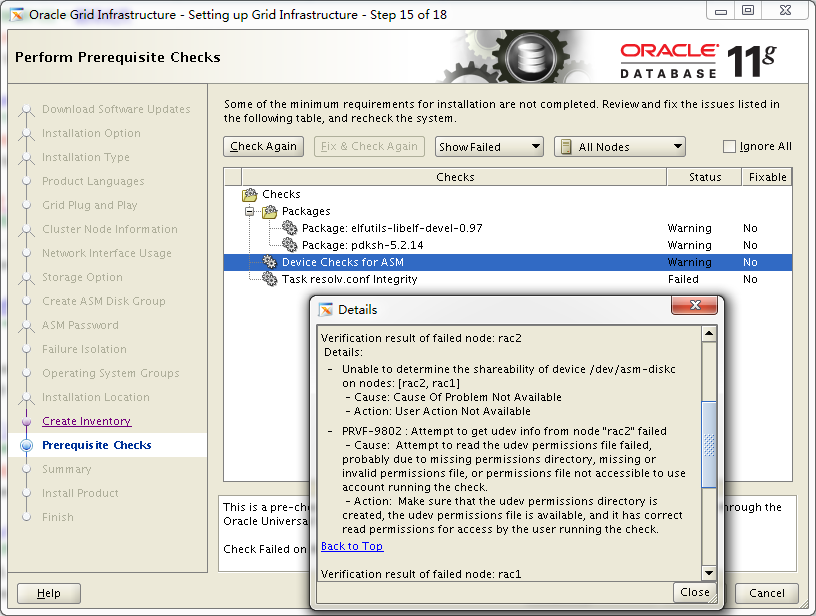Click the Details dialog scrollbar thumb
816x616 pixels.
(x=709, y=444)
